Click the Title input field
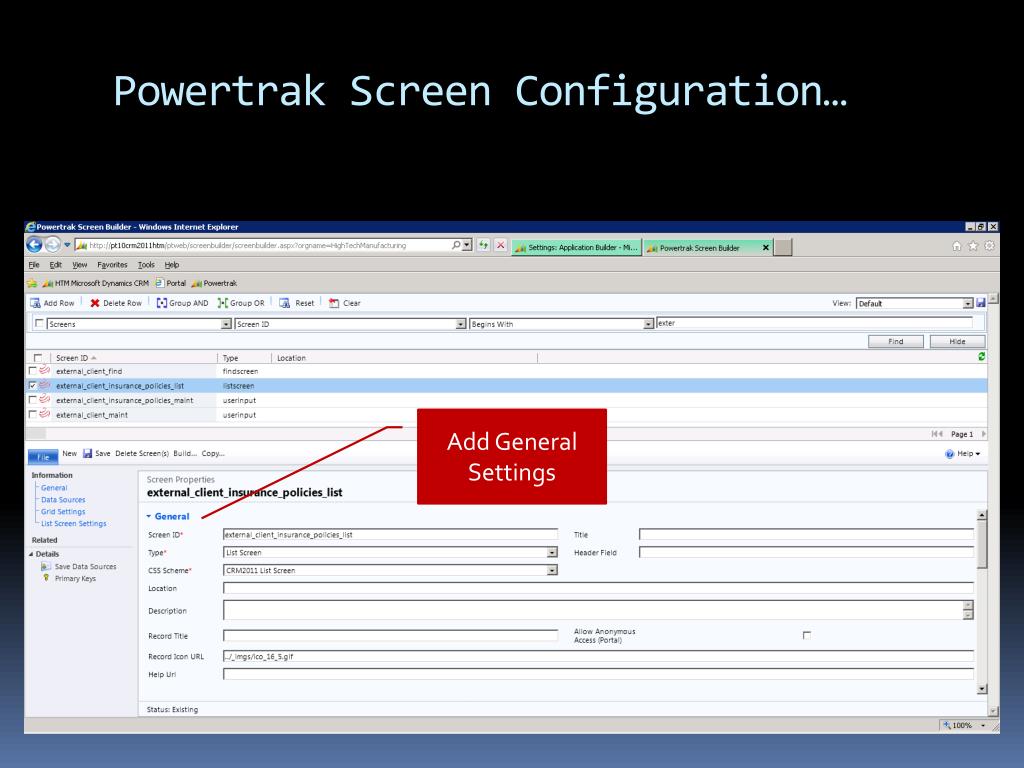 tap(806, 534)
